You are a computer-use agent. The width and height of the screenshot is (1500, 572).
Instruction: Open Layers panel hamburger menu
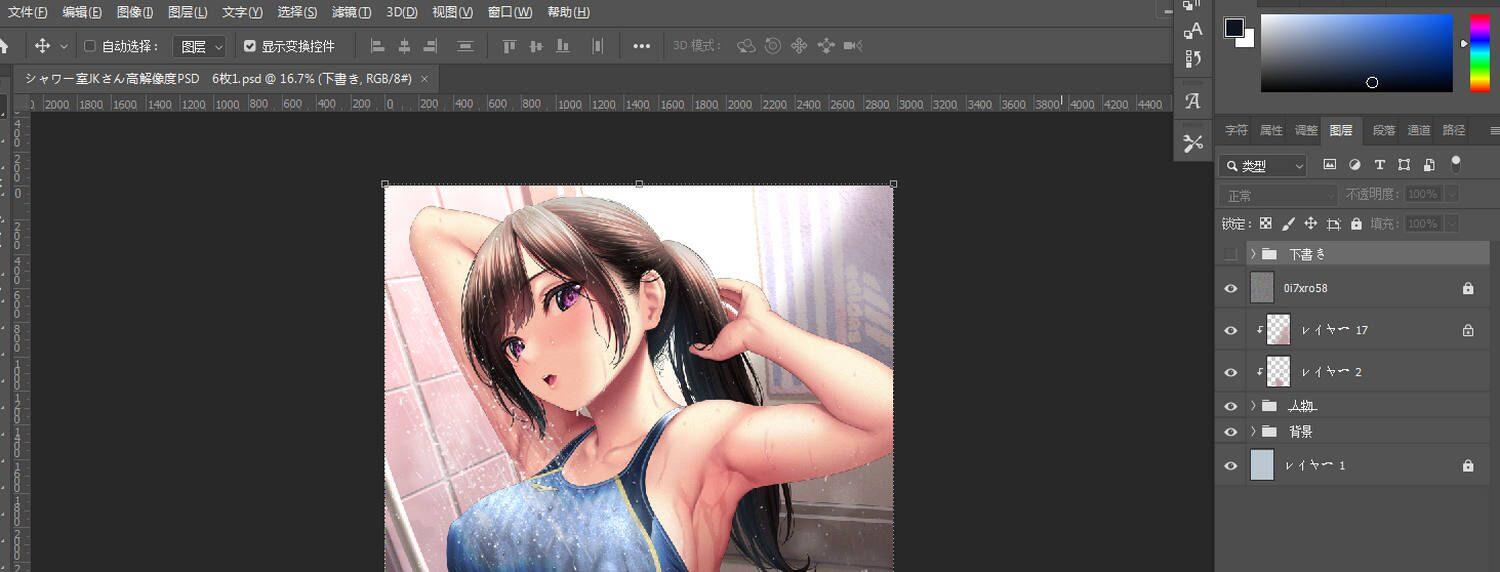pyautogui.click(x=1494, y=131)
